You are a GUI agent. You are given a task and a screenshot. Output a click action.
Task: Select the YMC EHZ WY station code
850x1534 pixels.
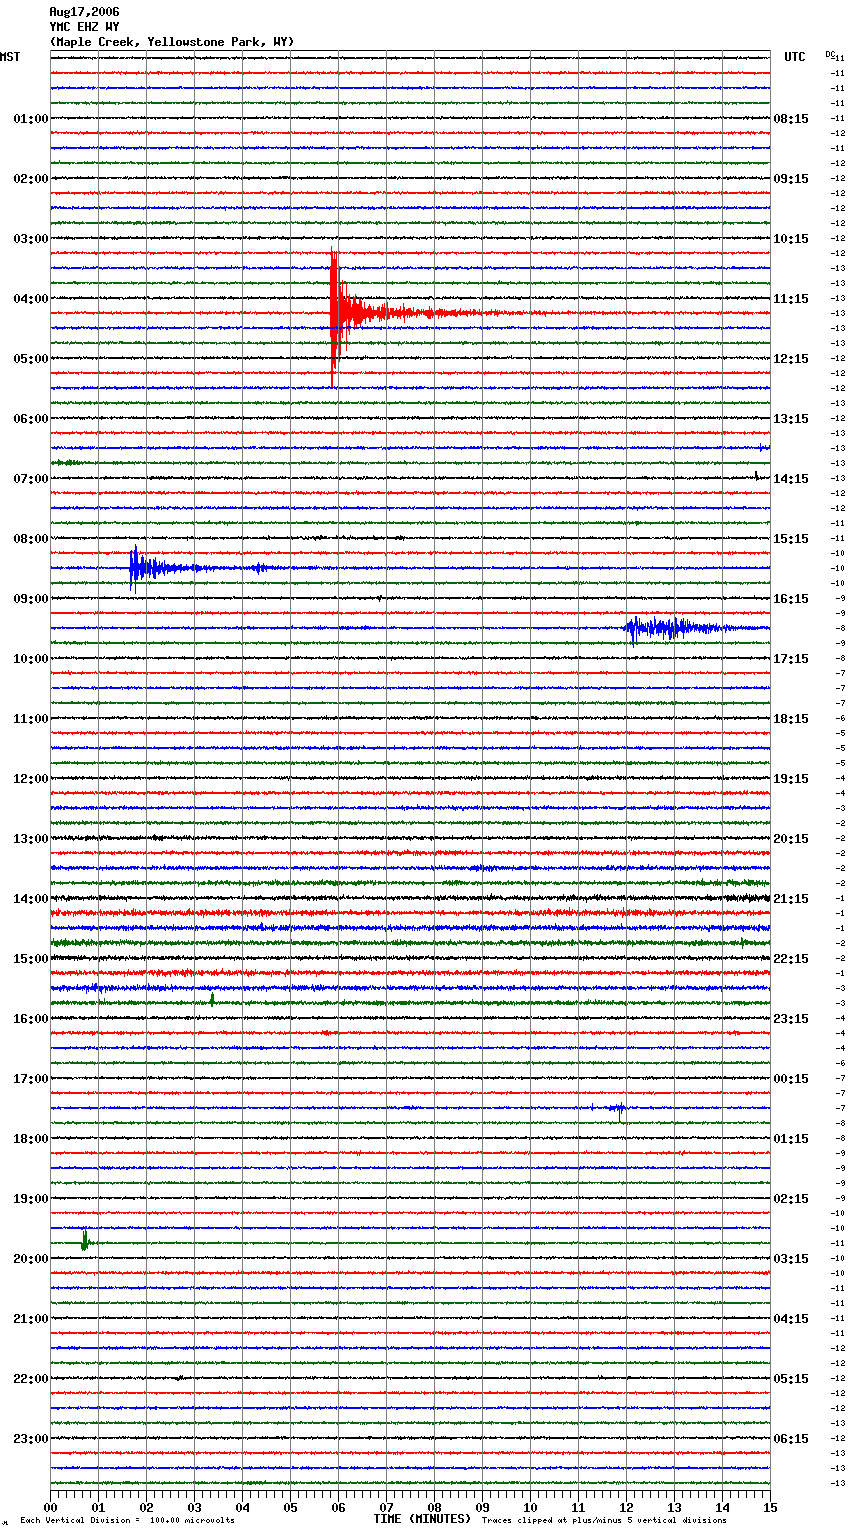pyautogui.click(x=84, y=27)
